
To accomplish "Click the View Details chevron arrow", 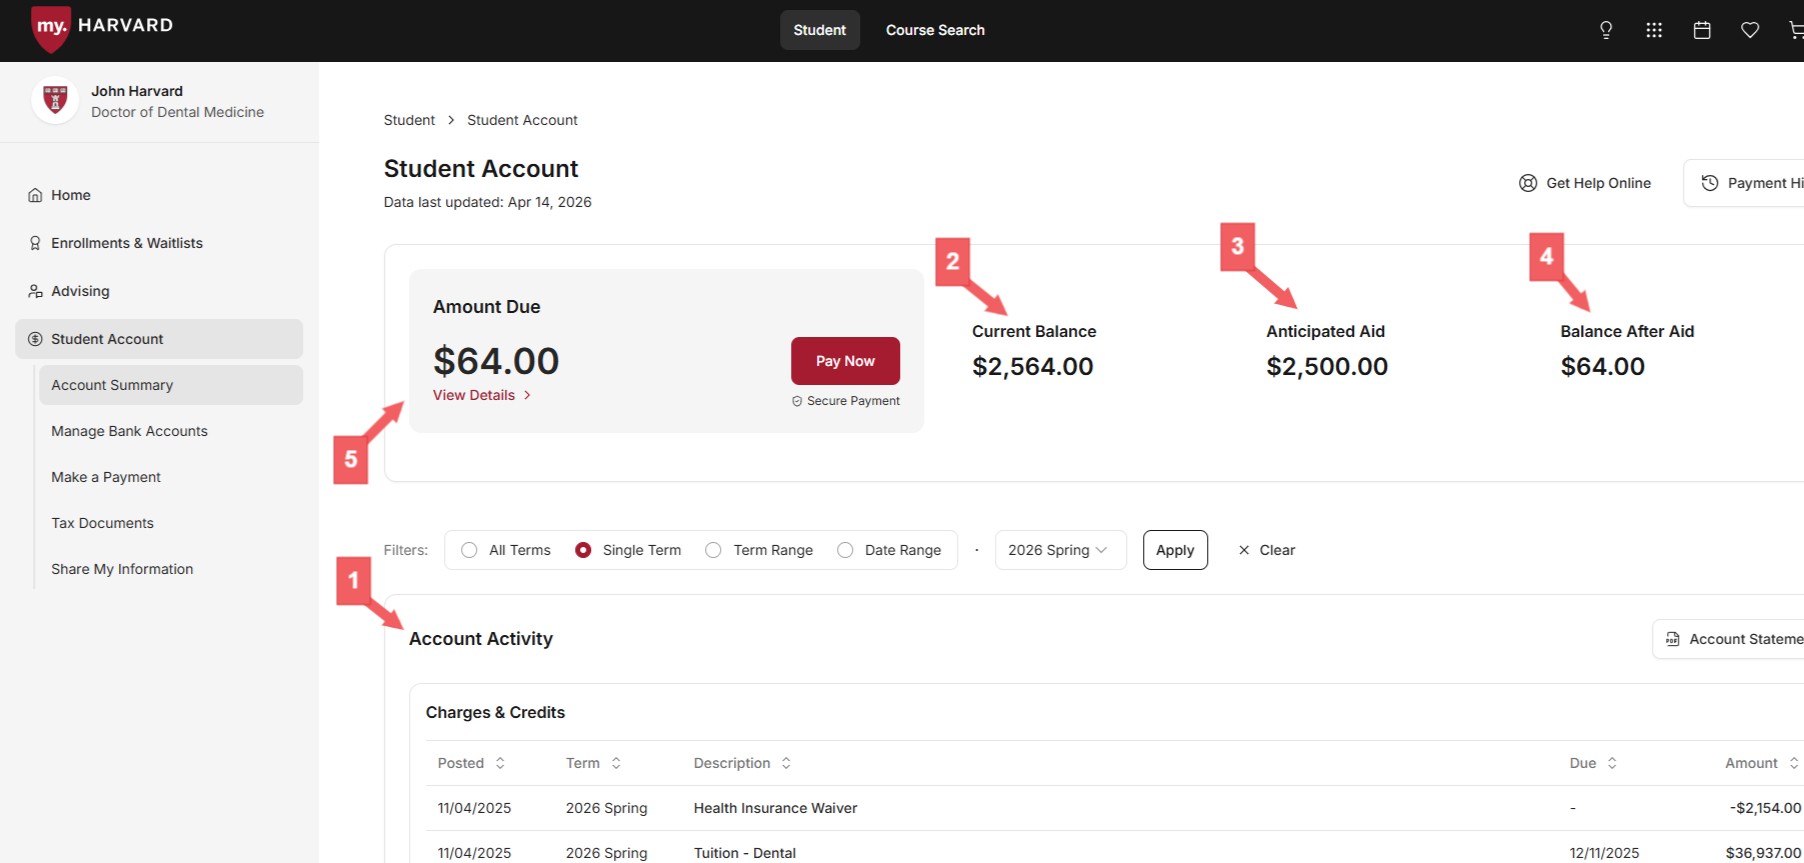I will 527,395.
